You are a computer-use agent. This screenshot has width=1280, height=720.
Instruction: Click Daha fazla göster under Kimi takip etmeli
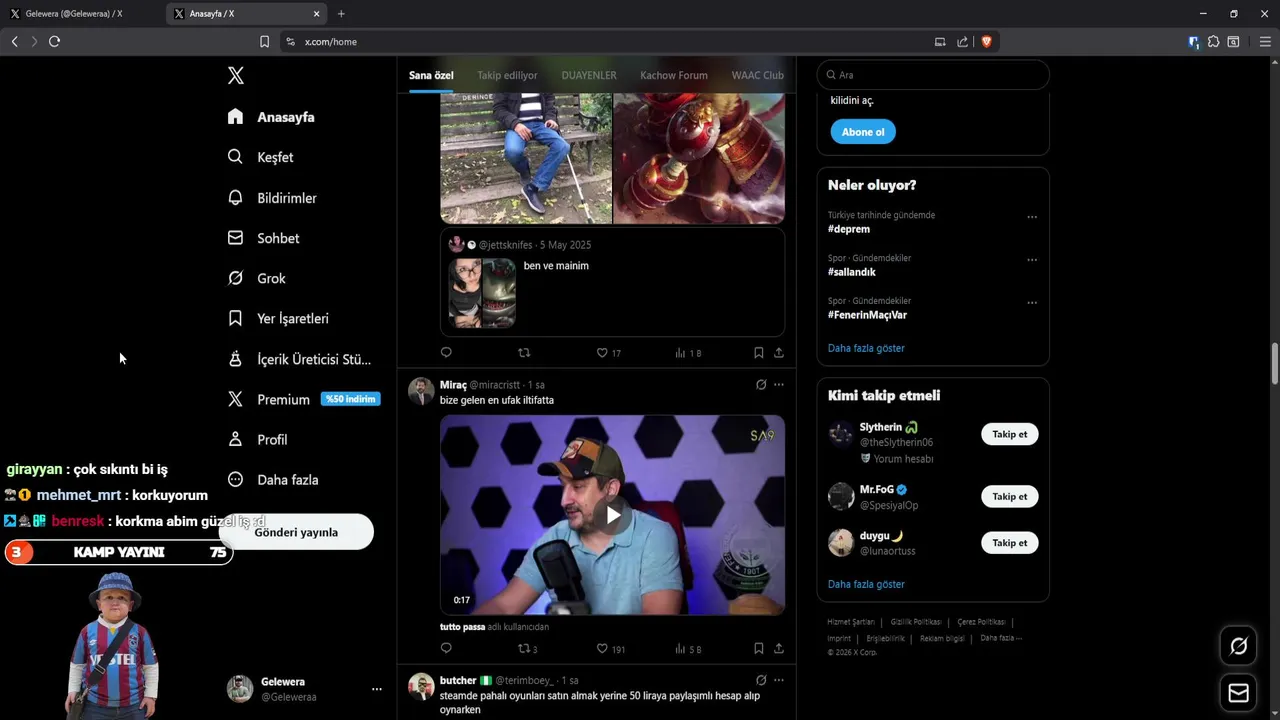pos(866,584)
